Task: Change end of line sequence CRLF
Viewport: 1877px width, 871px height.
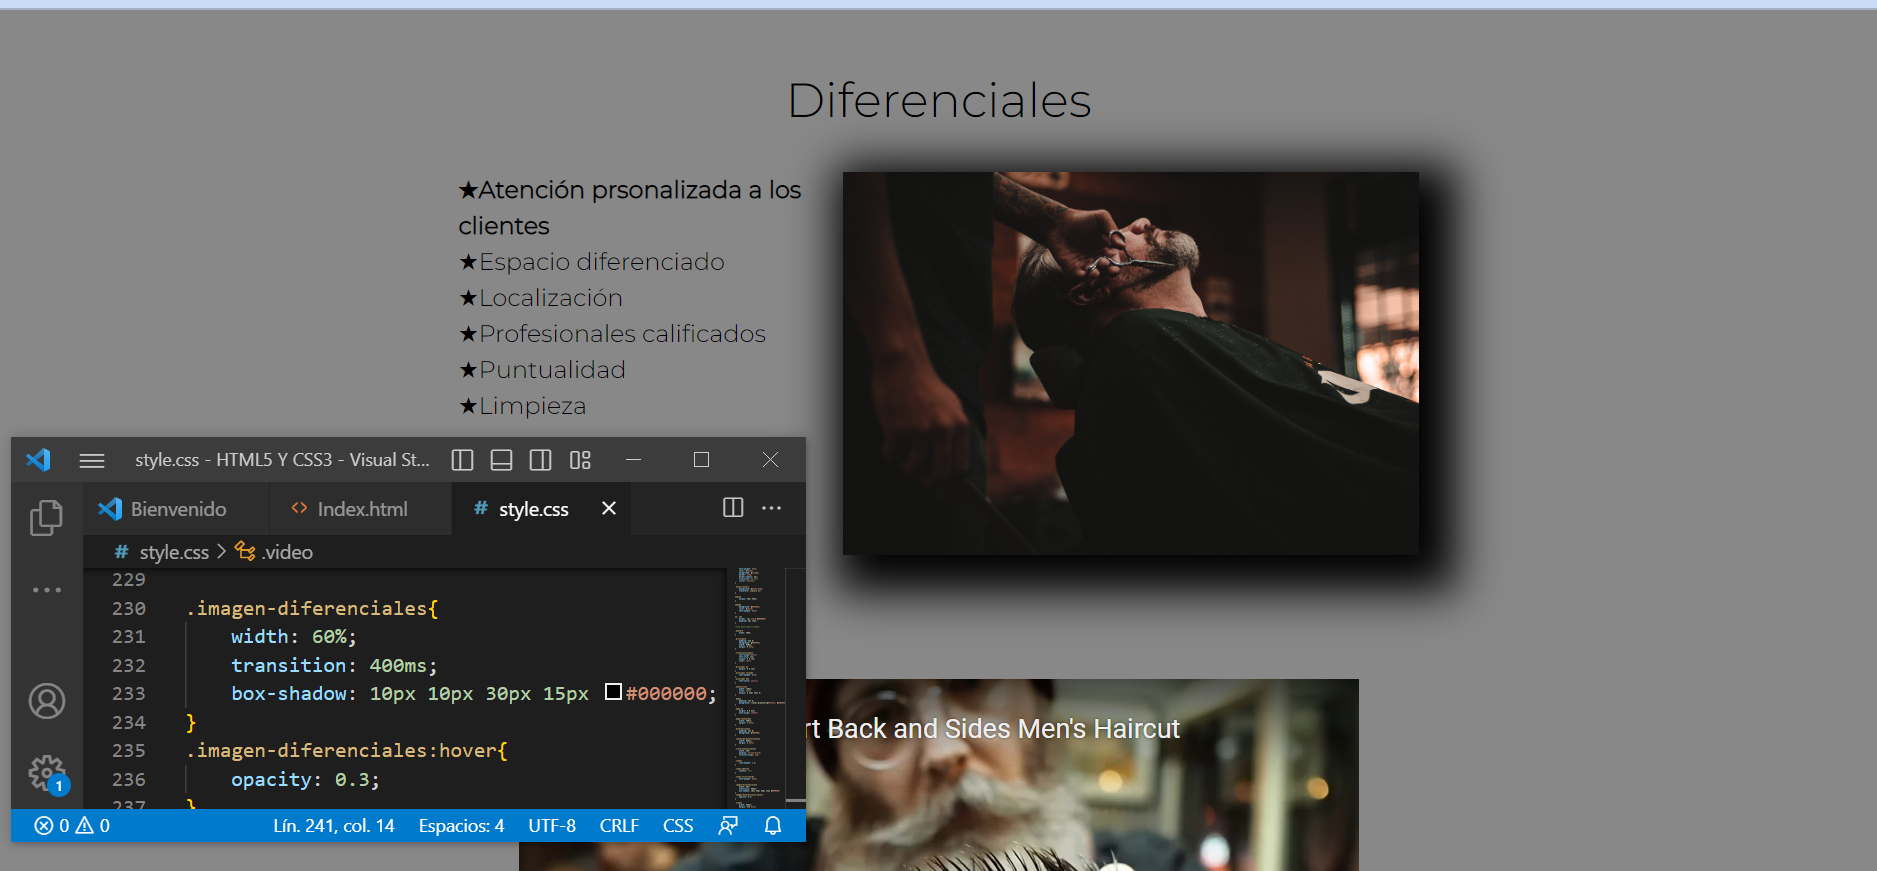Action: [x=619, y=826]
